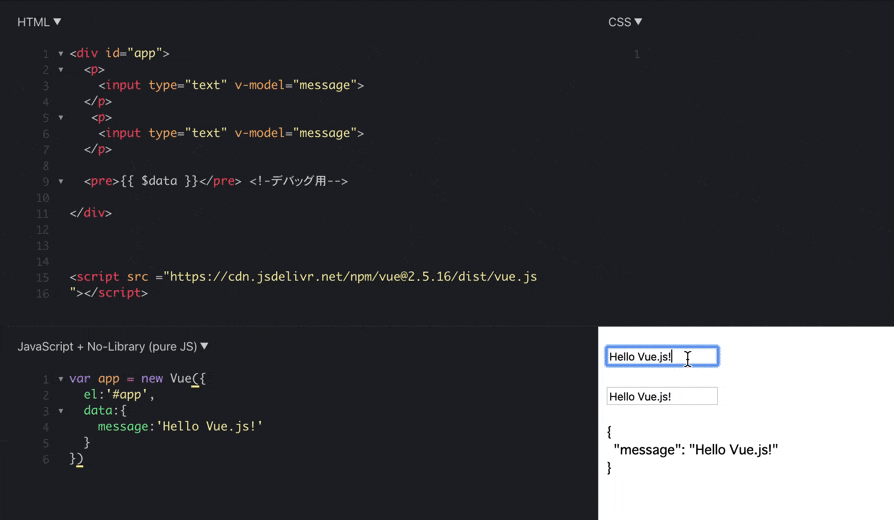Image resolution: width=894 pixels, height=520 pixels.
Task: Click line number 16 in HTML gutter
Action: click(43, 293)
